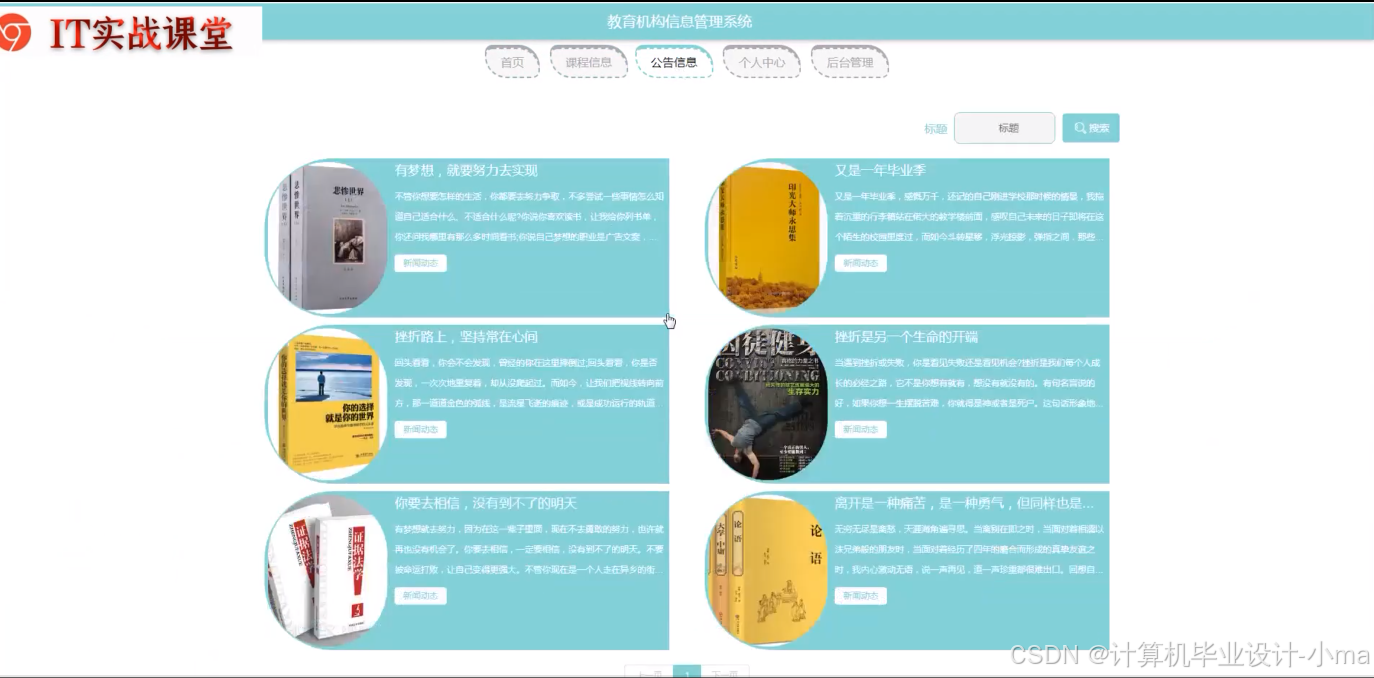This screenshot has width=1374, height=678.
Task: Click 新闻动态 tag under 挫折是另一个生命的开端
Action: click(x=861, y=429)
